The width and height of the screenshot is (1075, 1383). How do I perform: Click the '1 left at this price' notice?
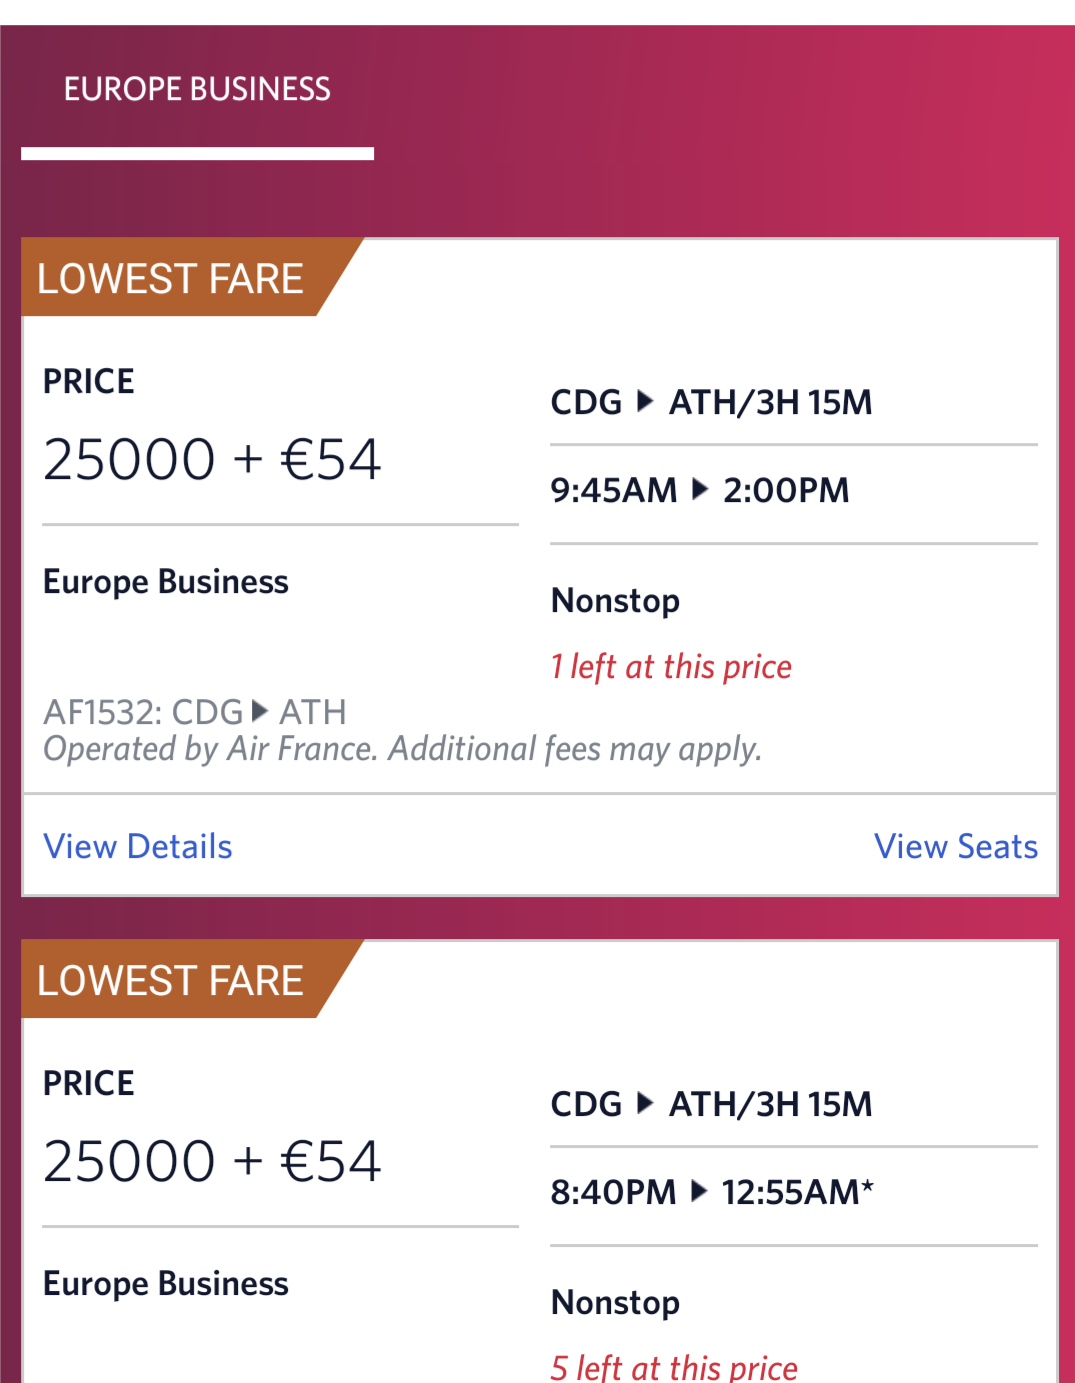pos(671,667)
